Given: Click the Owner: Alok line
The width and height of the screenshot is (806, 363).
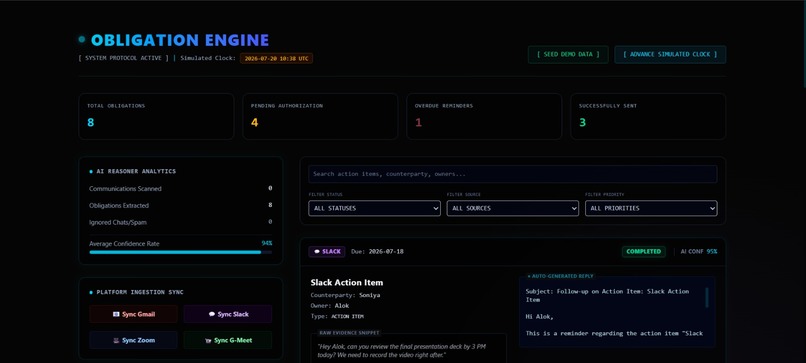Looking at the screenshot, I should [329, 305].
